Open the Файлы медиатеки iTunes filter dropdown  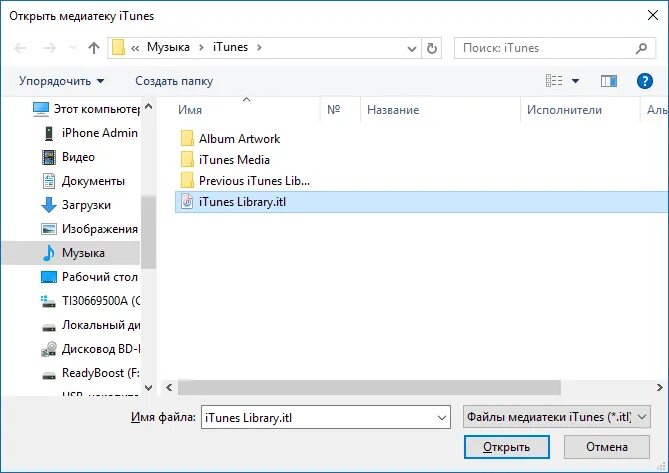(x=556, y=417)
